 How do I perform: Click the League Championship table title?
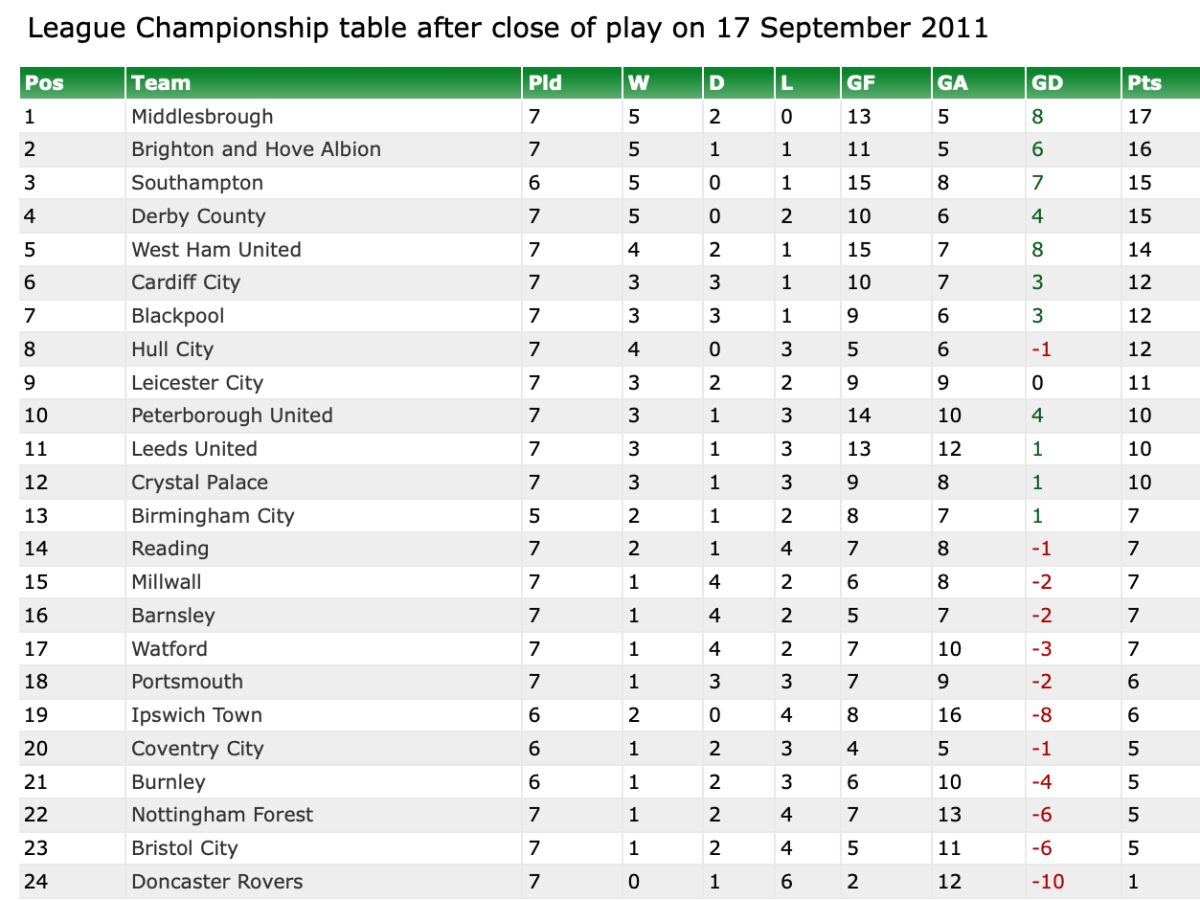pyautogui.click(x=507, y=28)
